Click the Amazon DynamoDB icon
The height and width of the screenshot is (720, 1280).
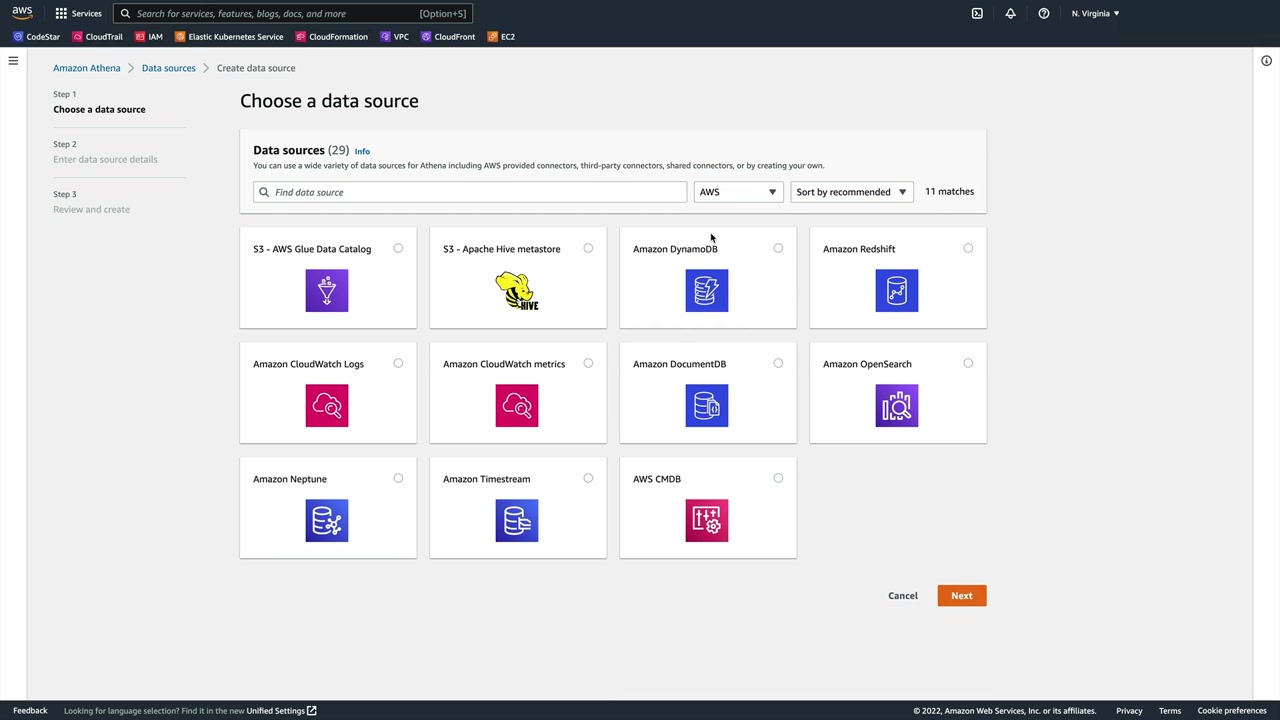pos(707,290)
